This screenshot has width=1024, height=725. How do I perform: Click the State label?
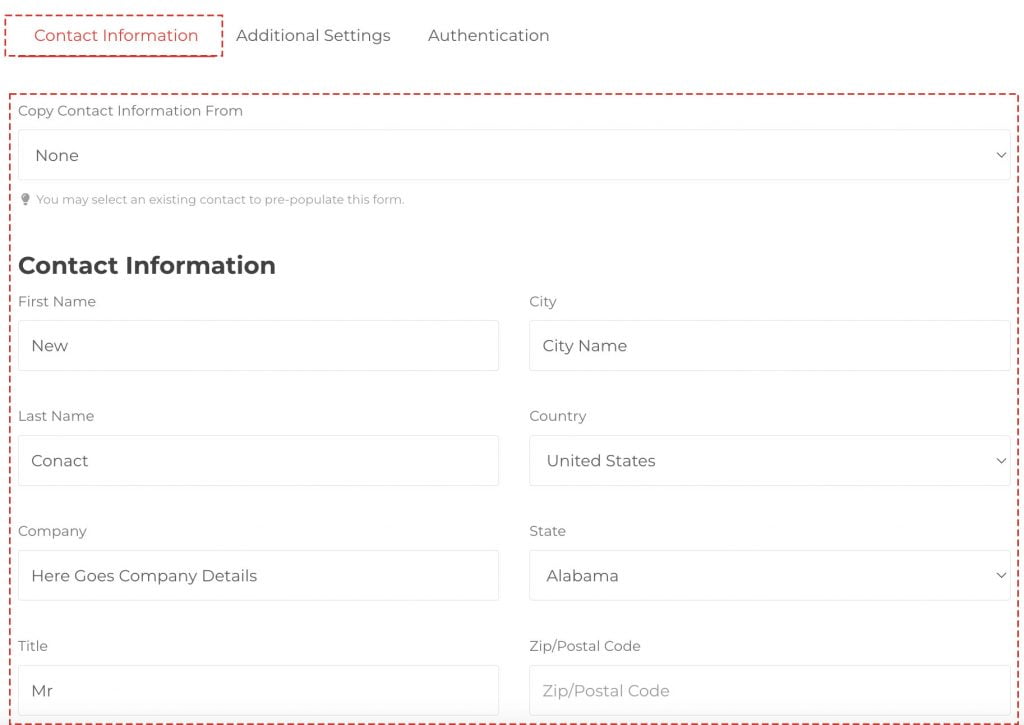click(x=547, y=531)
